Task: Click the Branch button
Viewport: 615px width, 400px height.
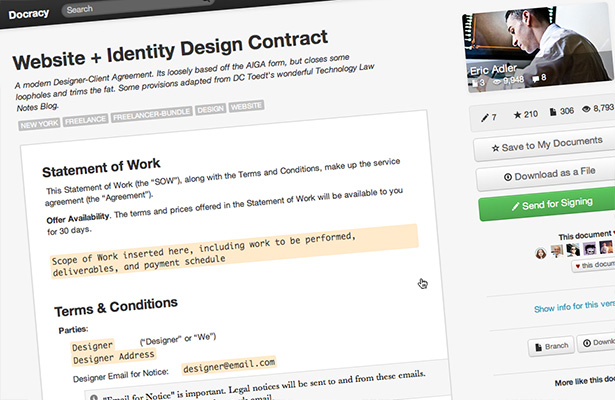Action: click(551, 346)
